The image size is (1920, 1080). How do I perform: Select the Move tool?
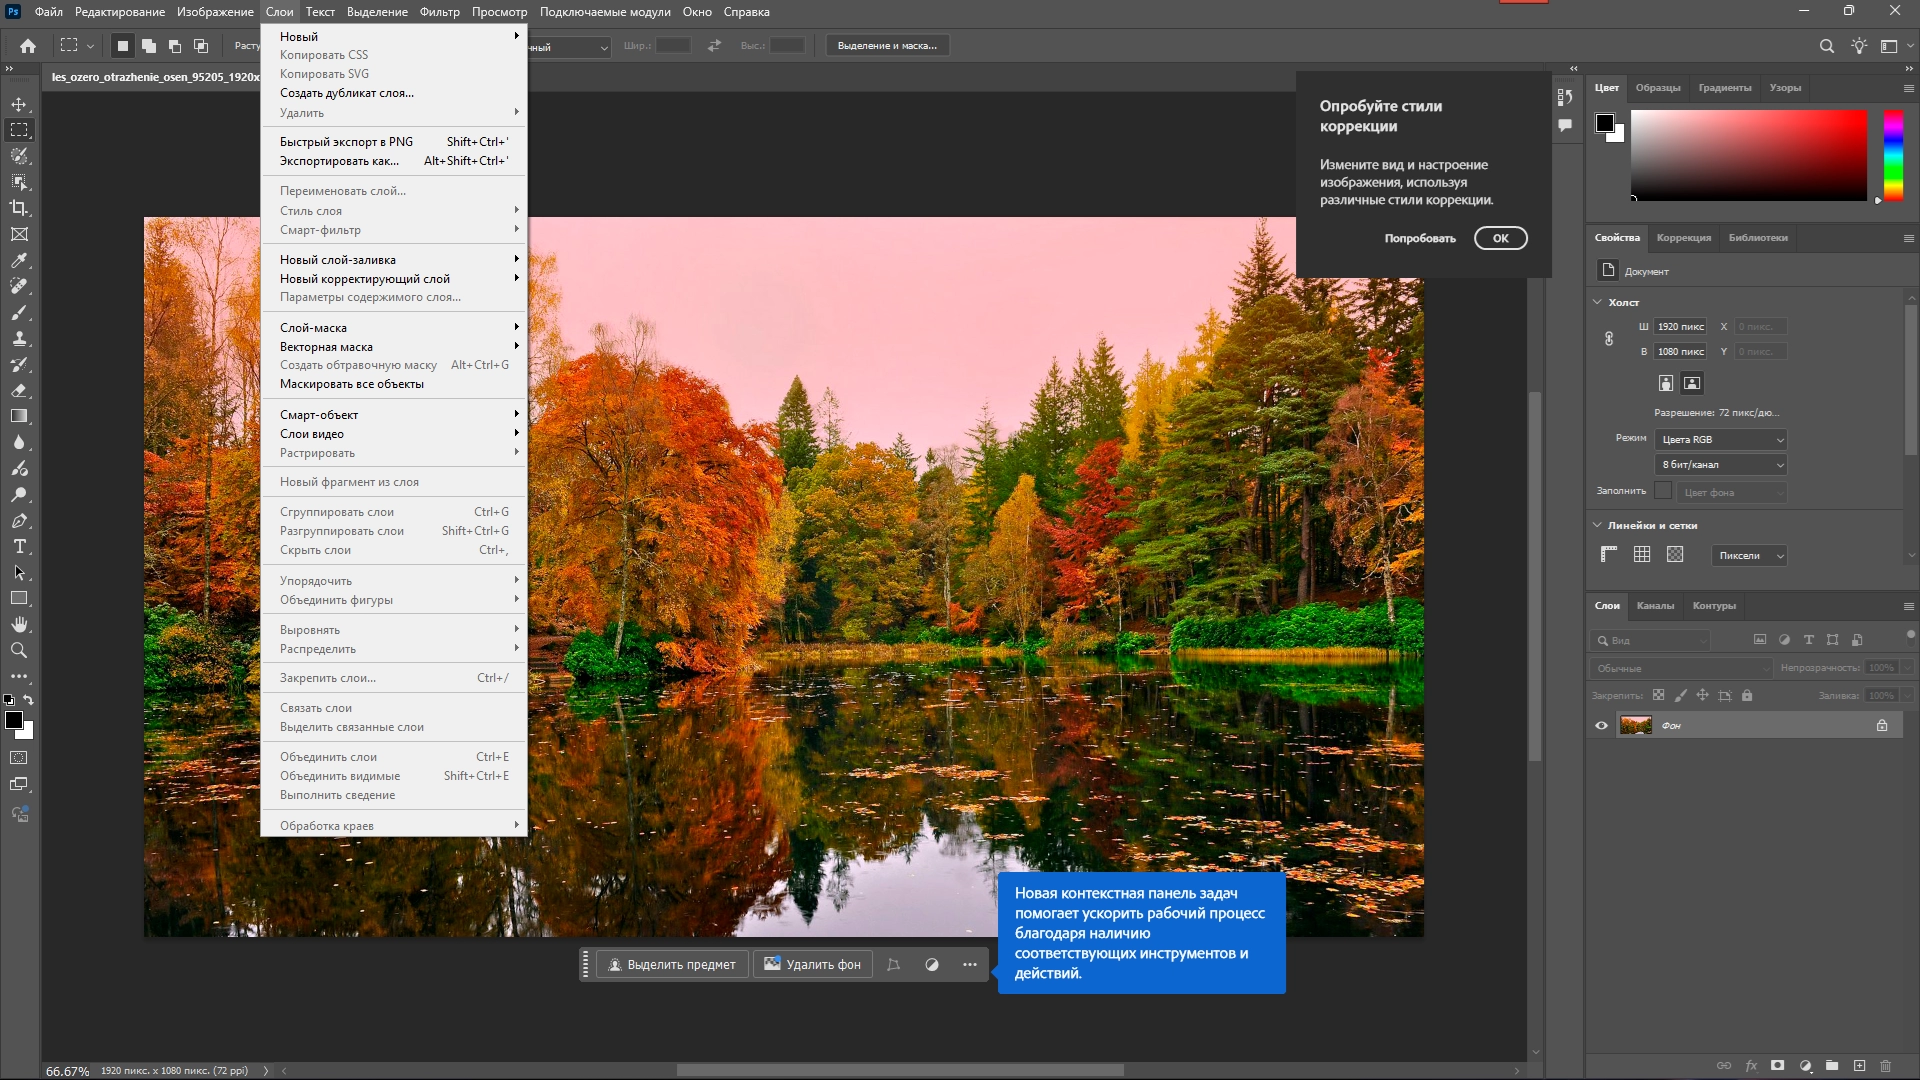click(19, 104)
